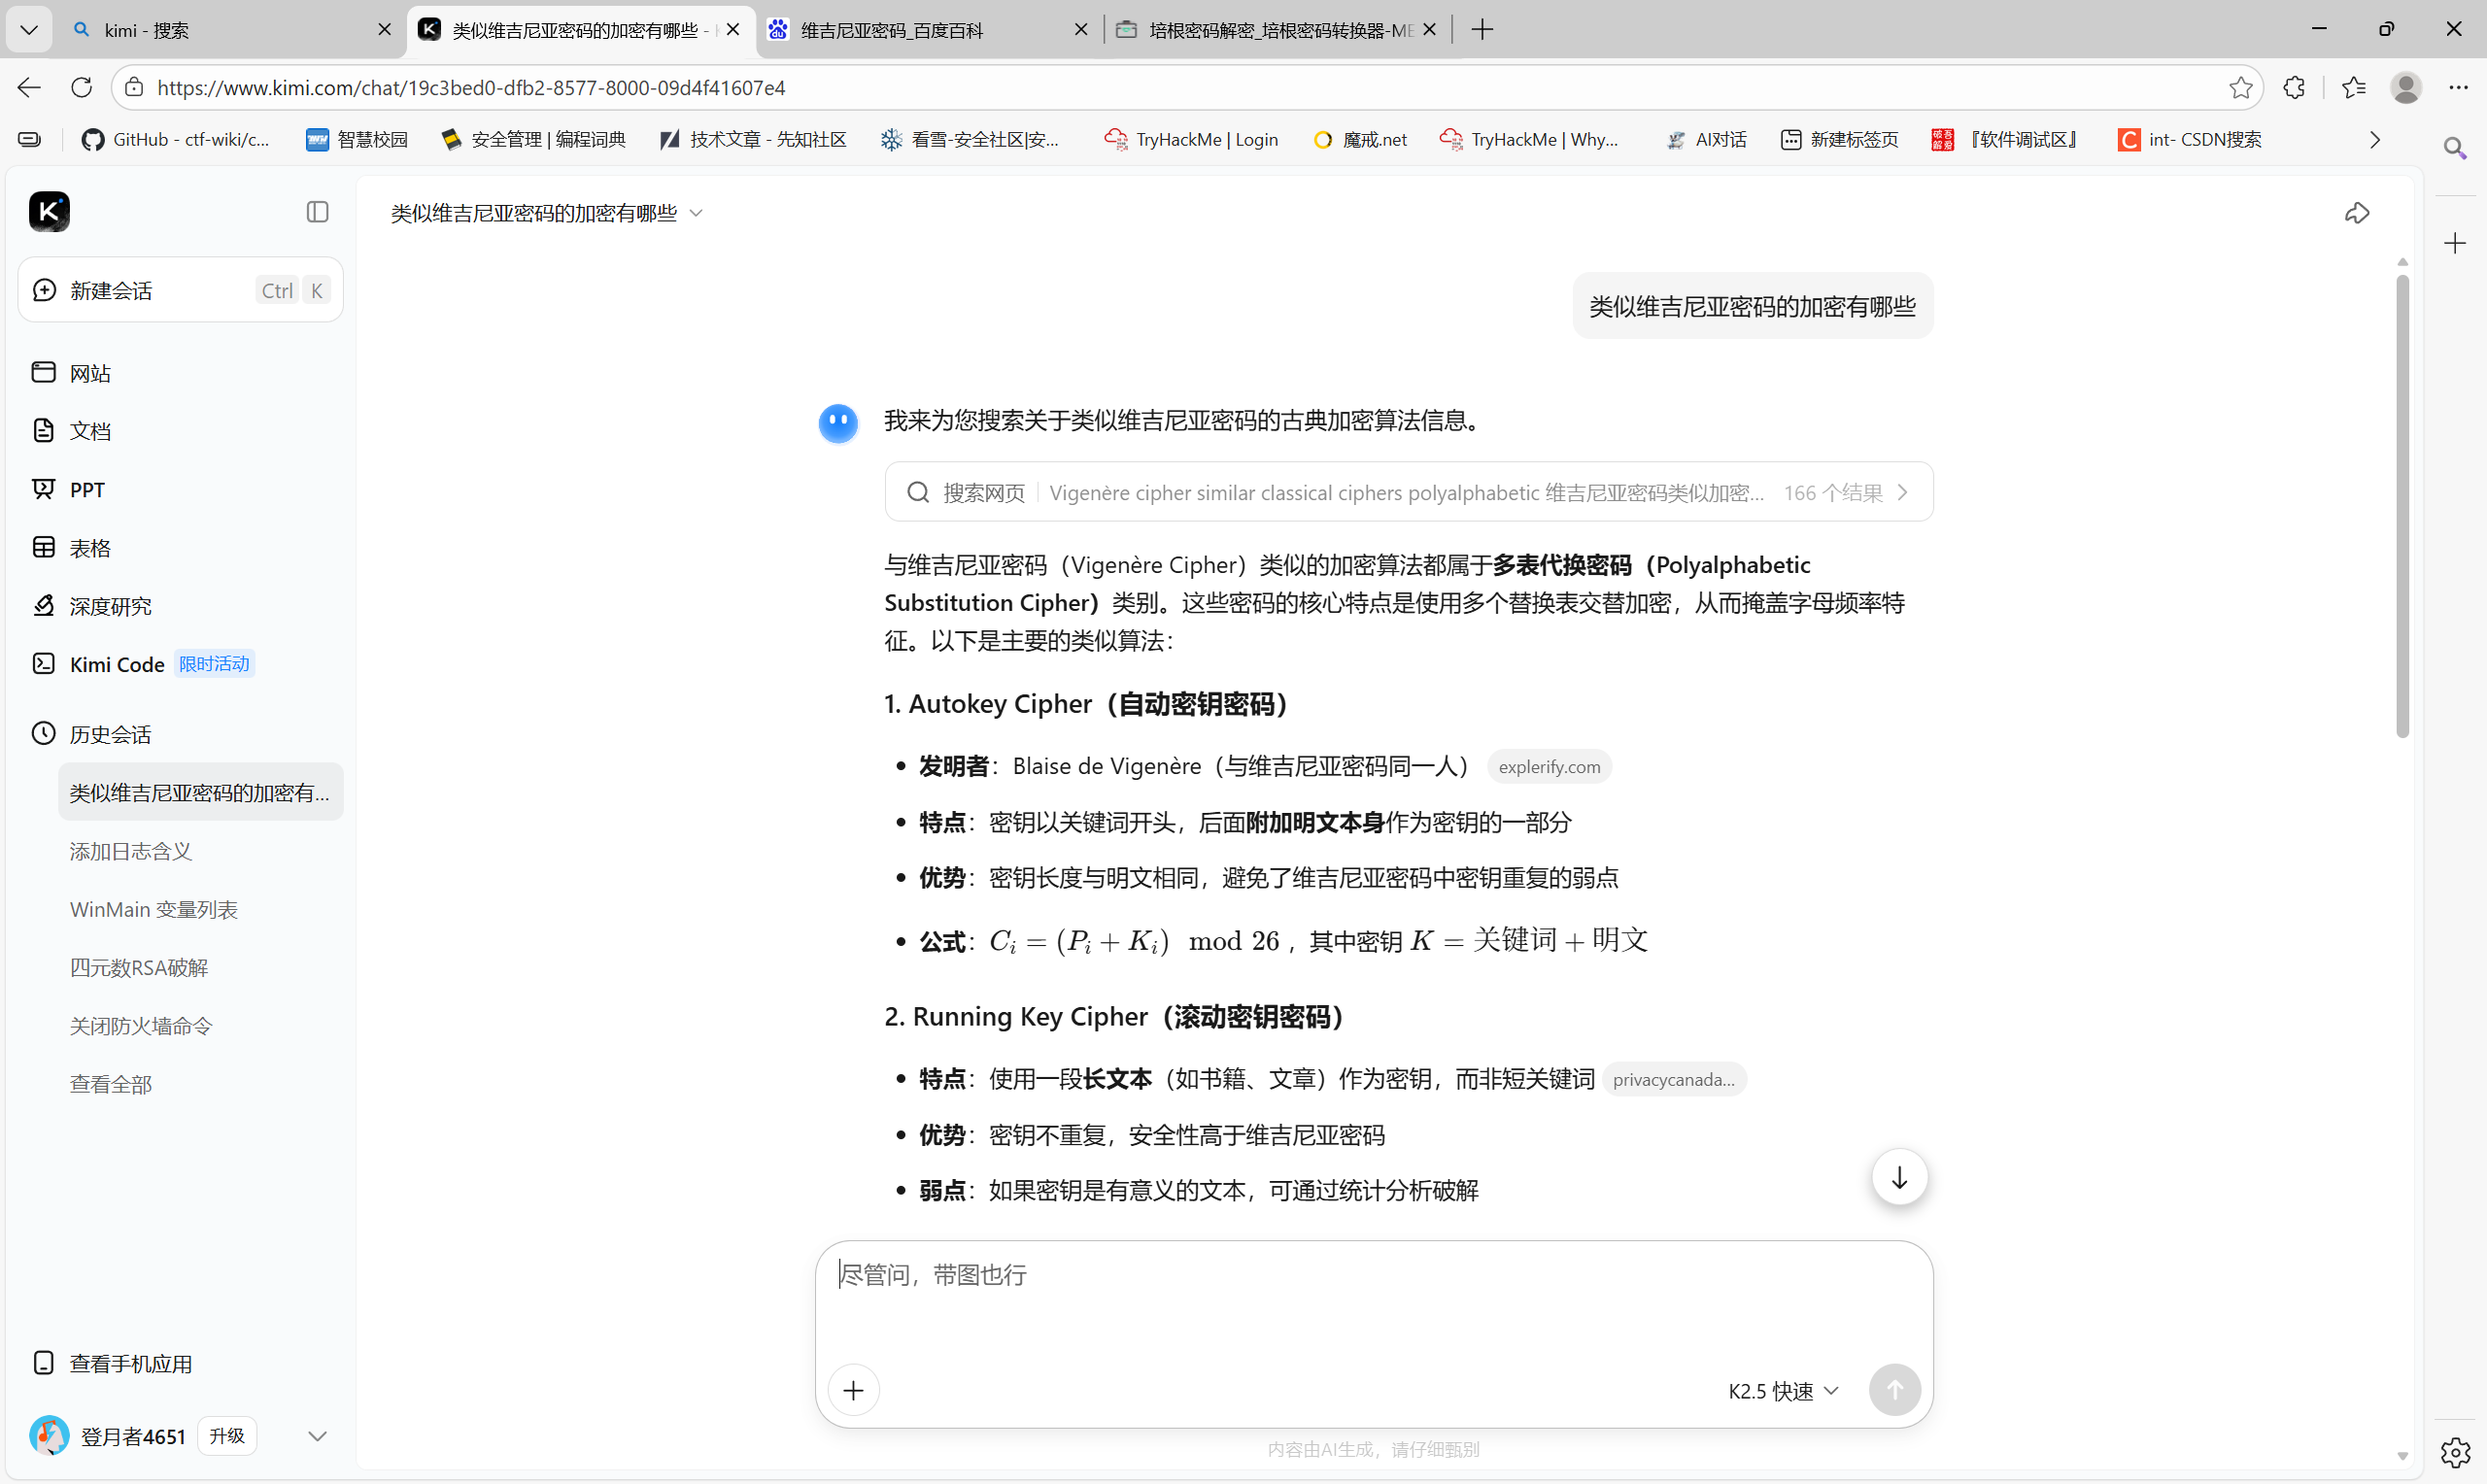This screenshot has width=2487, height=1484.
Task: Open Kimi Code from sidebar
Action: tap(116, 664)
